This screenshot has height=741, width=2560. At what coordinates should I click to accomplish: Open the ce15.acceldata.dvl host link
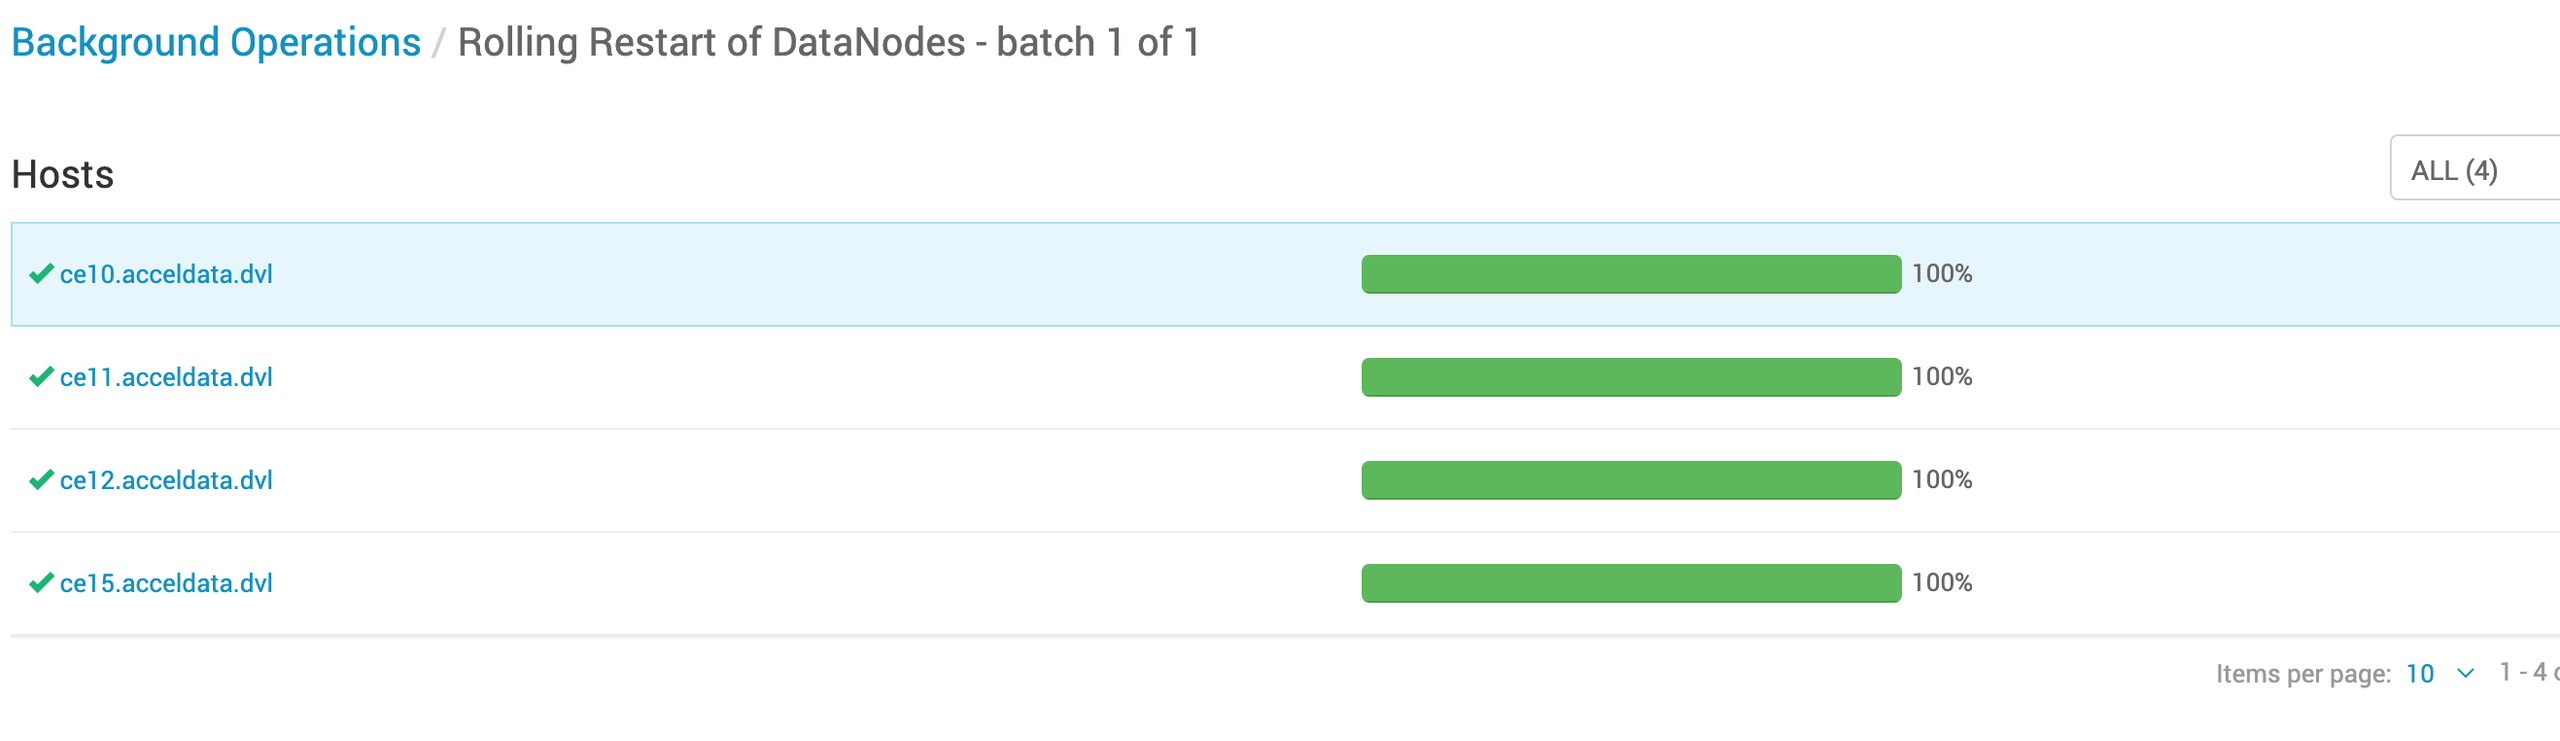click(166, 583)
